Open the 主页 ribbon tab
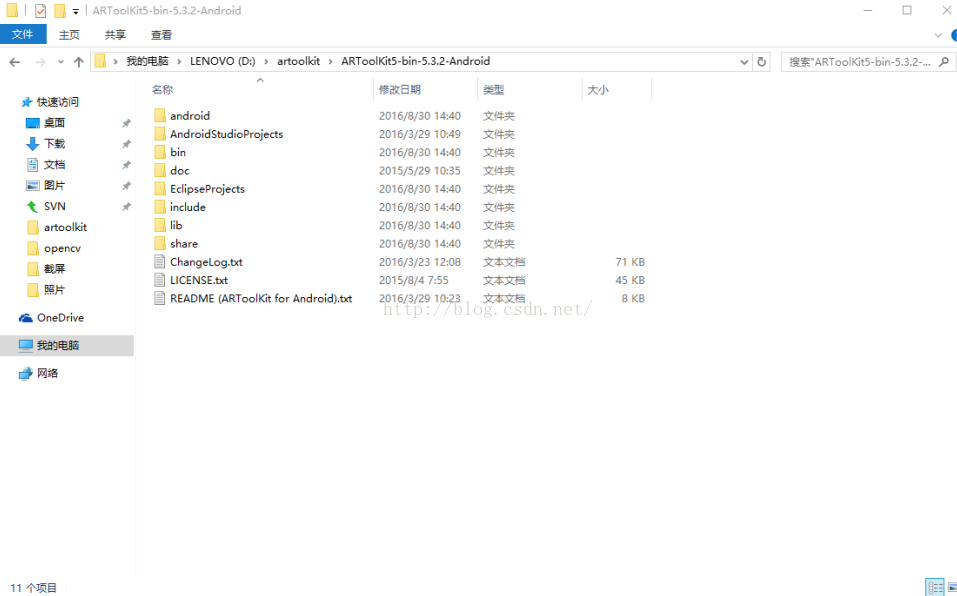This screenshot has height=596, width=957. [69, 35]
